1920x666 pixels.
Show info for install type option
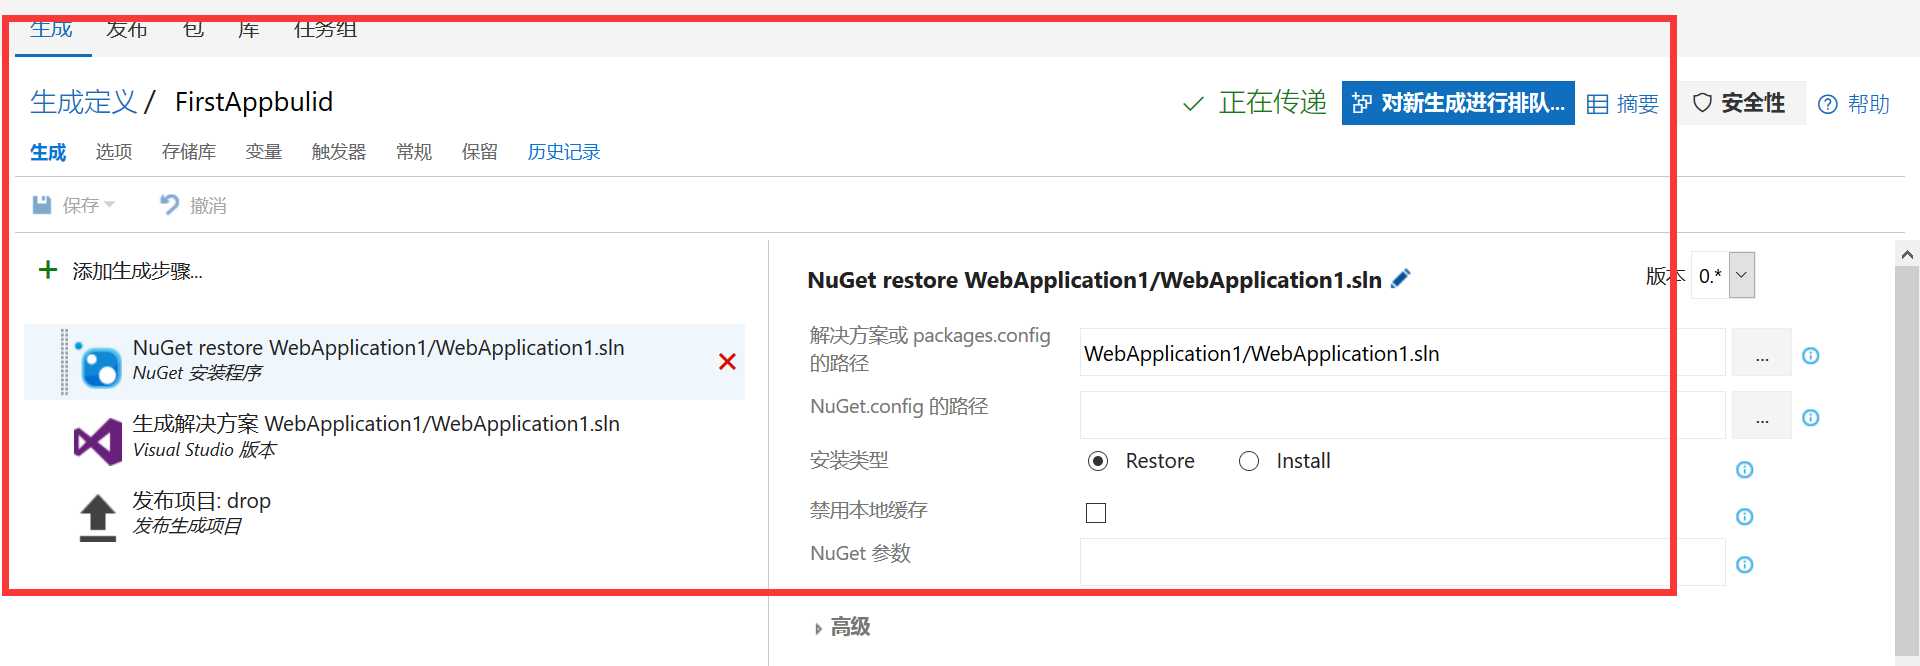coord(1744,470)
